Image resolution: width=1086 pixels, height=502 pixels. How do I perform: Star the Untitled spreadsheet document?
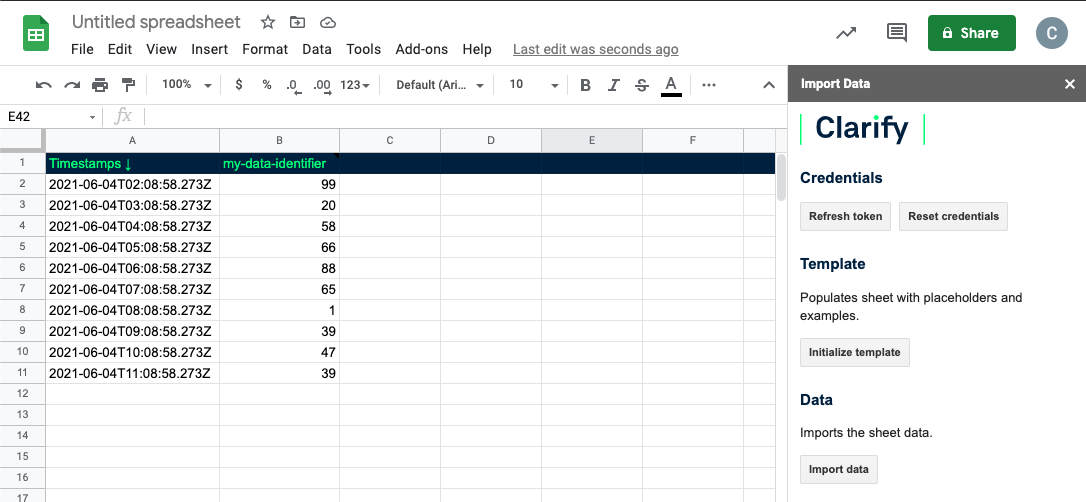click(267, 22)
